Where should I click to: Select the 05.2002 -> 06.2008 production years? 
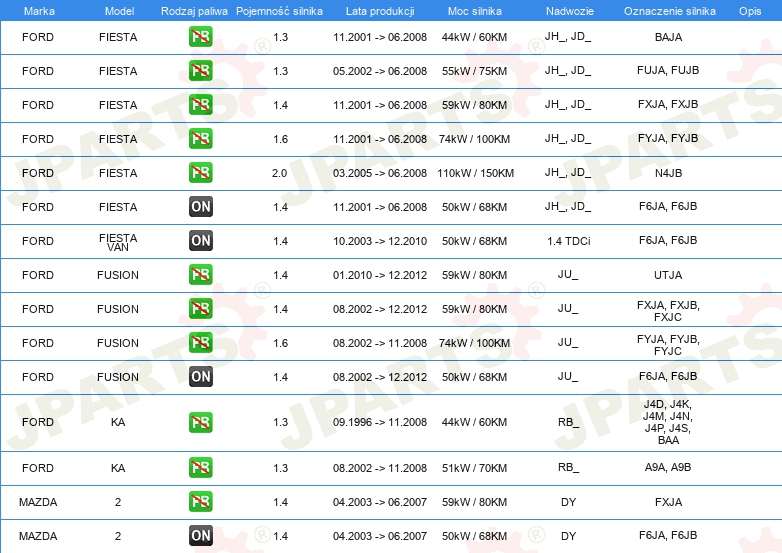click(380, 71)
